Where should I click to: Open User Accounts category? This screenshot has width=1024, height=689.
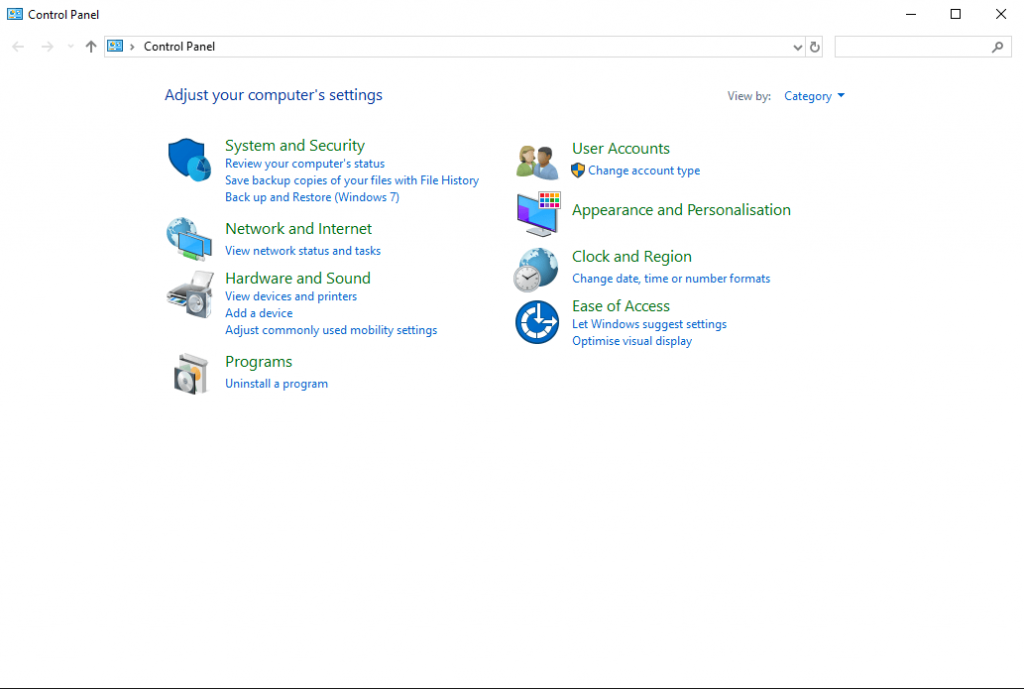tap(621, 149)
